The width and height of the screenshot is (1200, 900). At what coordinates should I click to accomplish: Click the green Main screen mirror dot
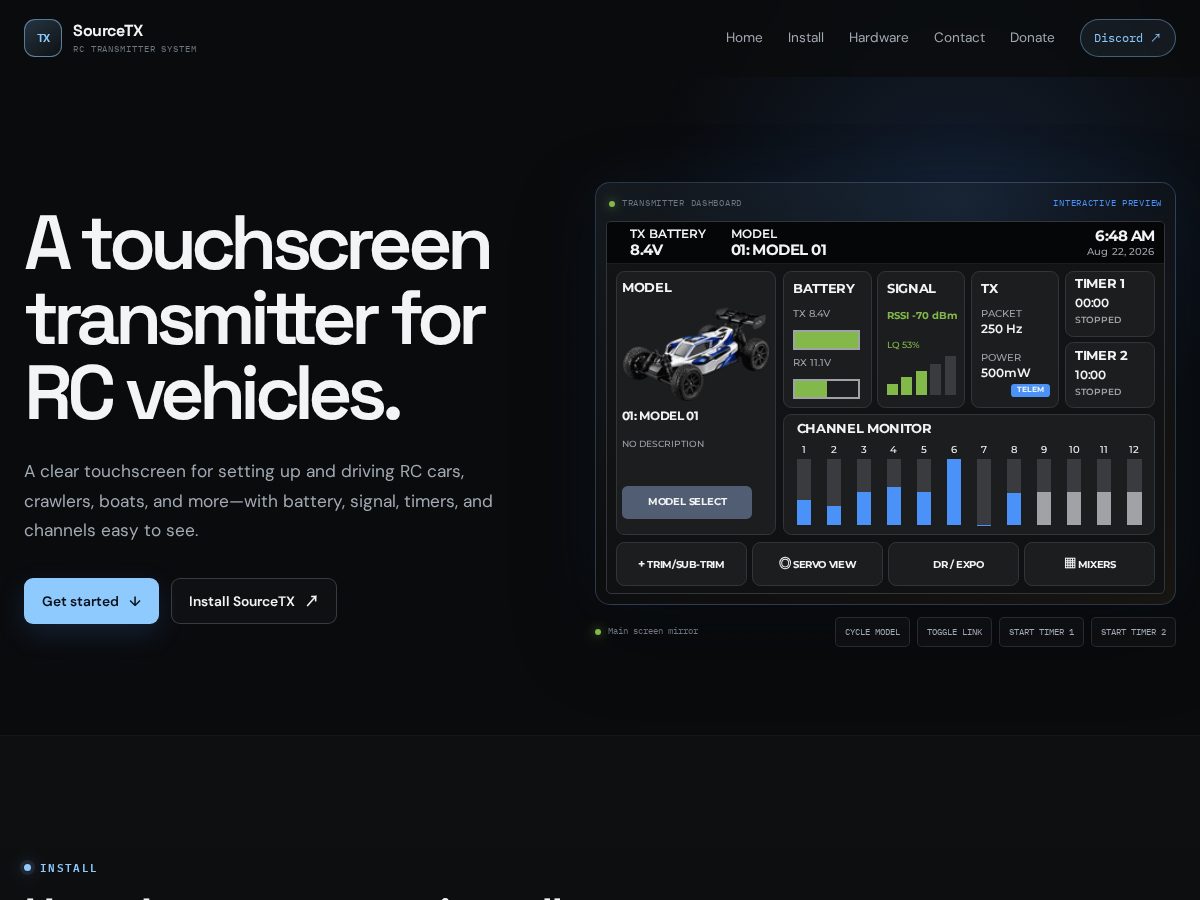[598, 632]
